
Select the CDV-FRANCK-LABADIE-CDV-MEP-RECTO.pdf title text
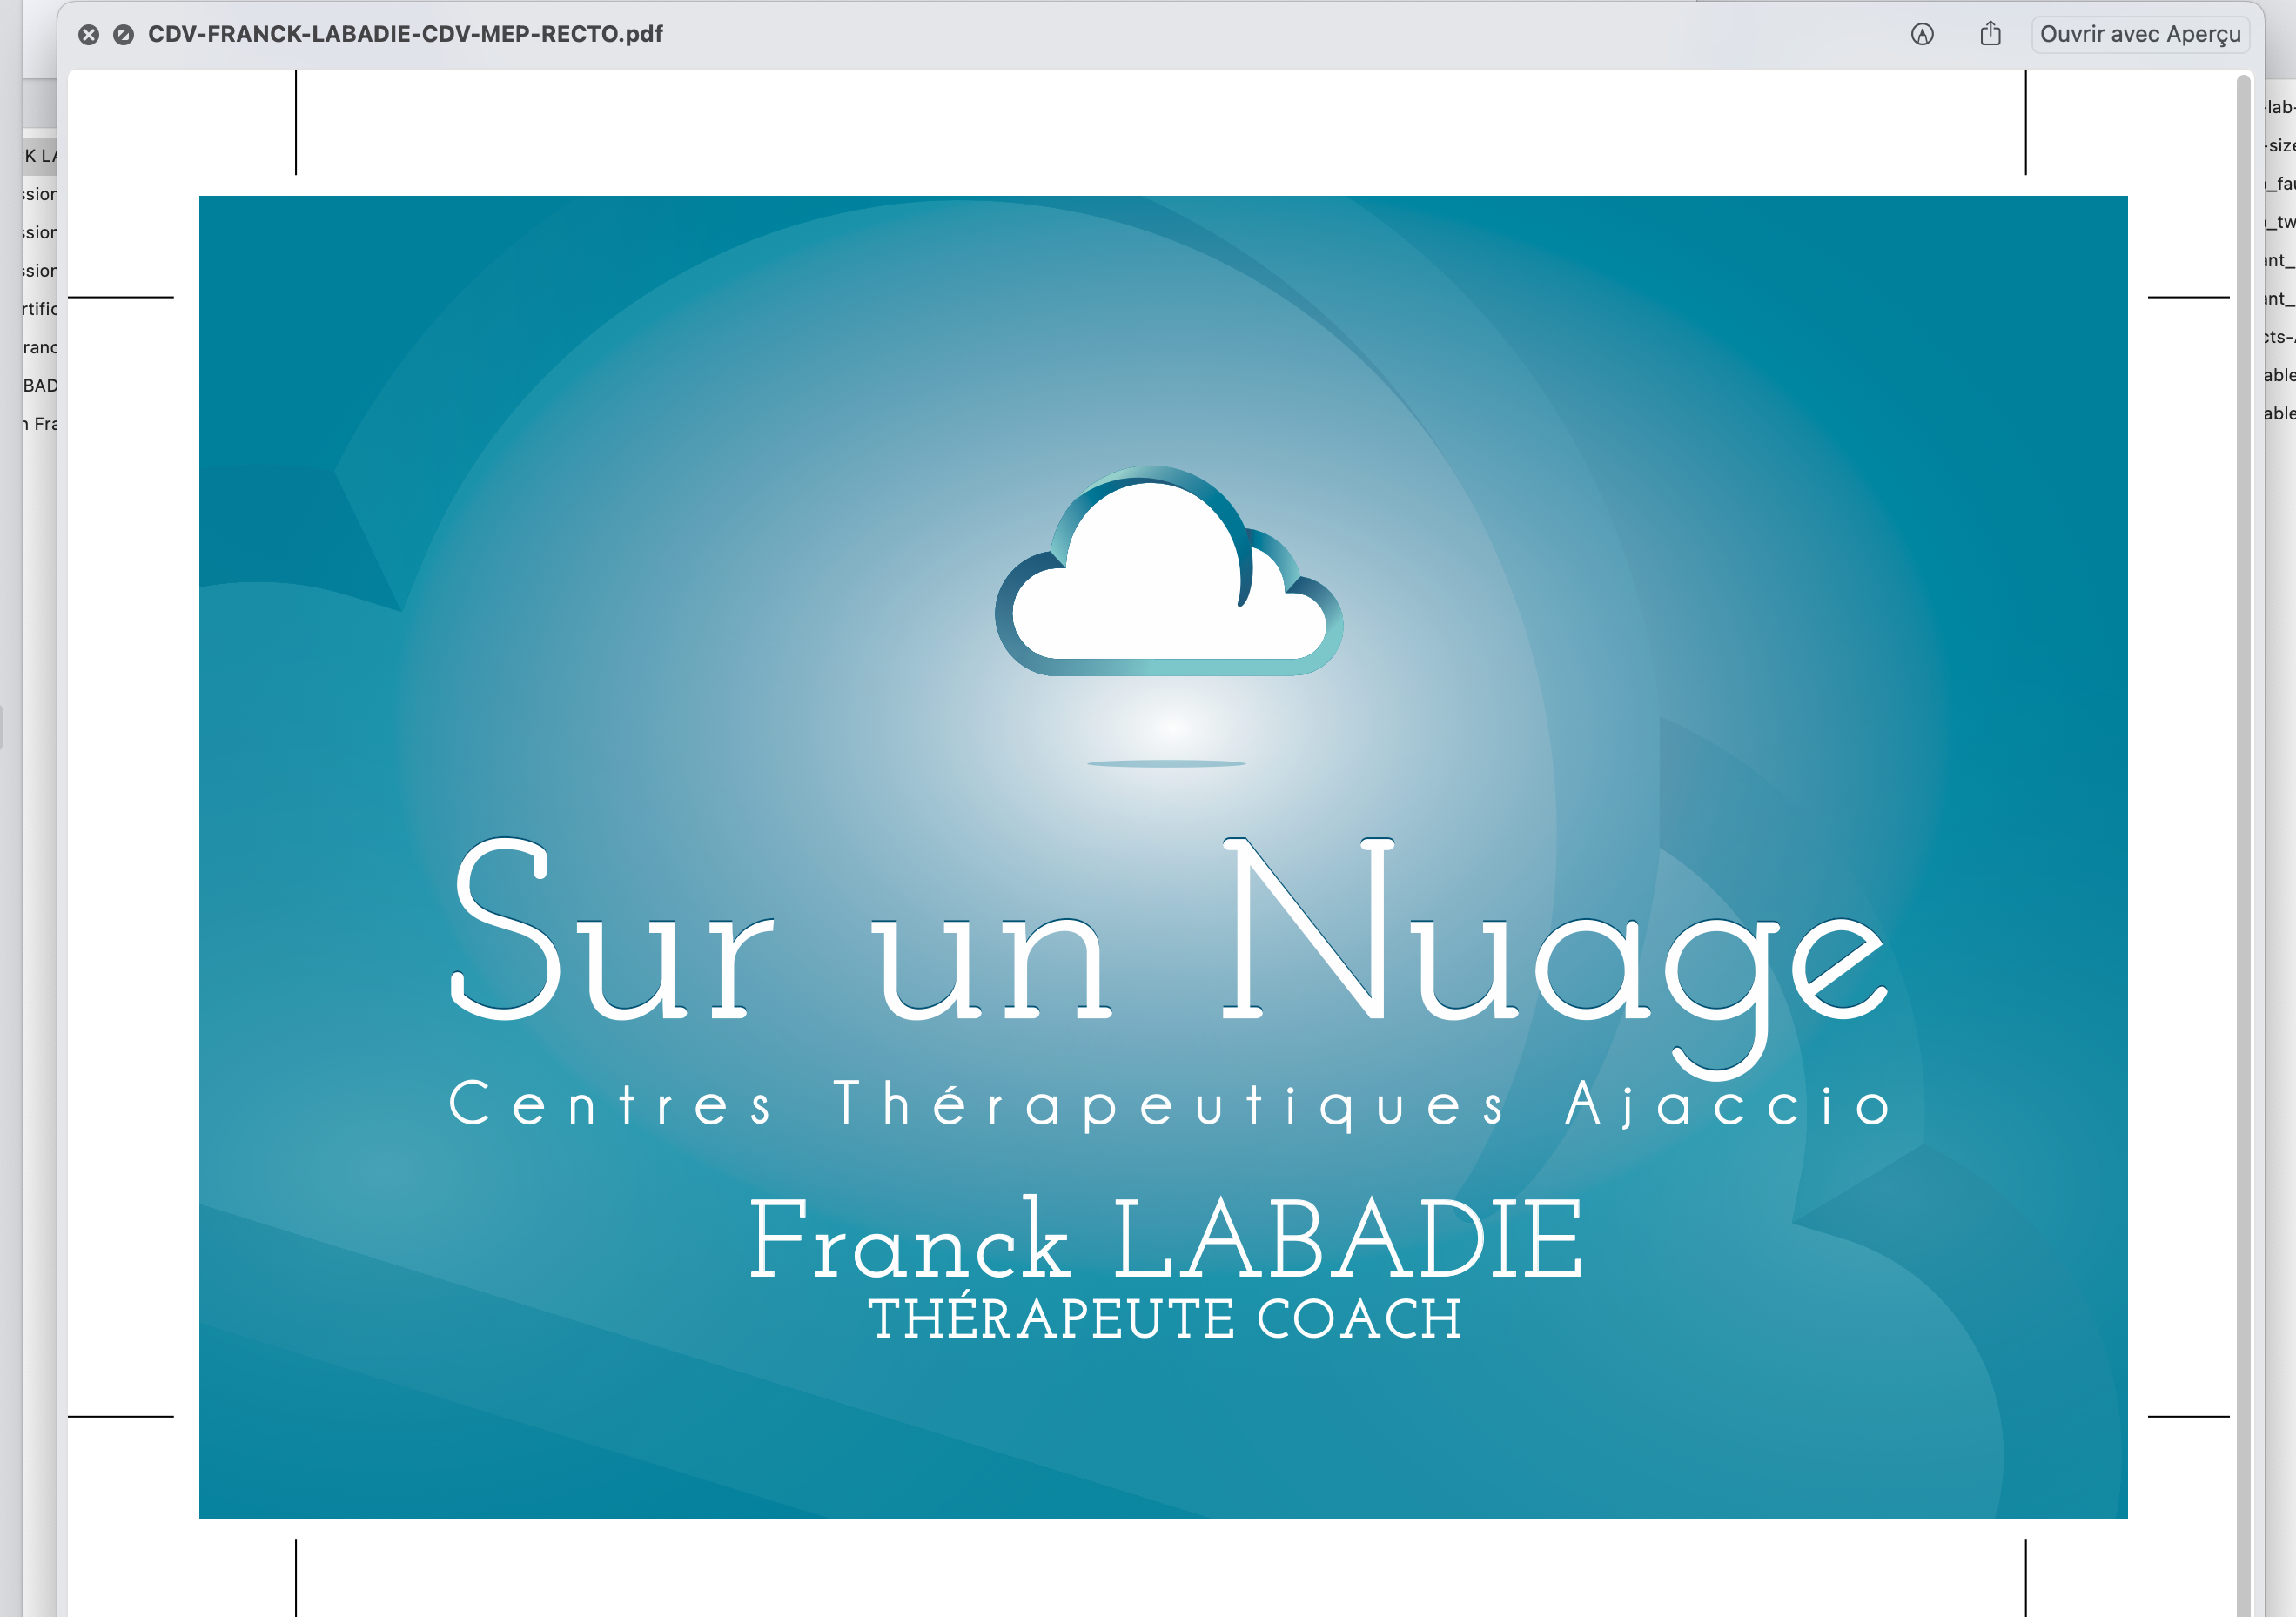pos(405,34)
